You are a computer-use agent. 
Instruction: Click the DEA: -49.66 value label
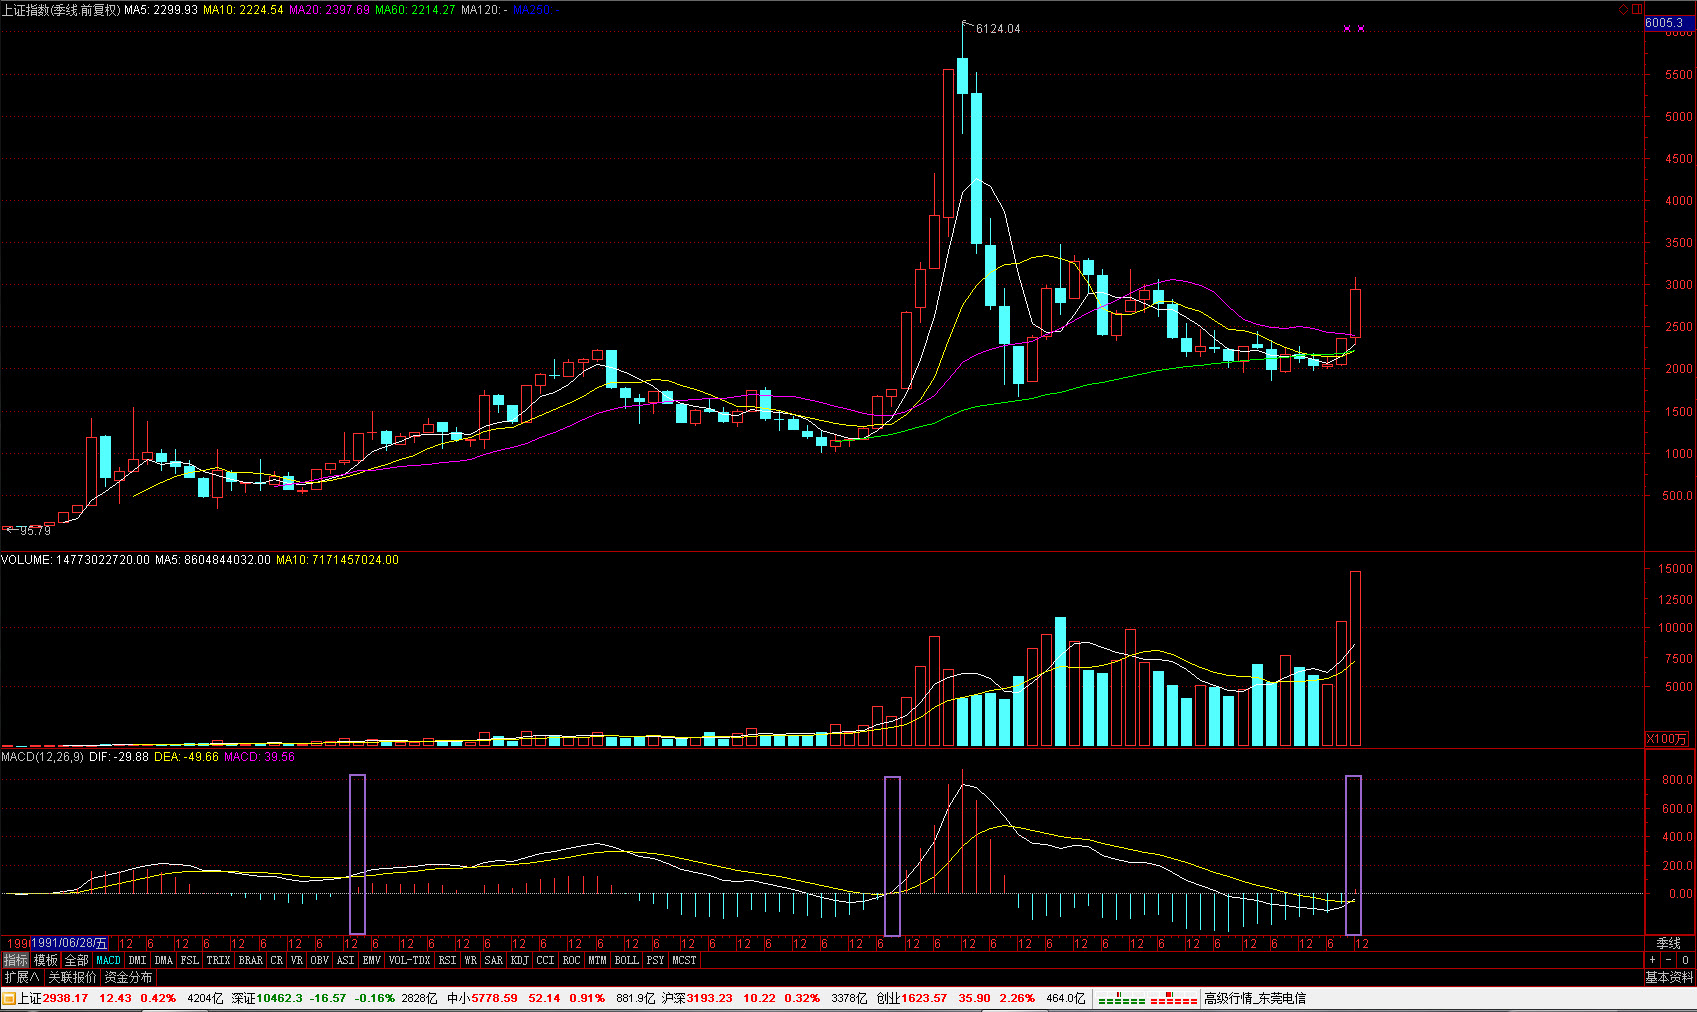coord(186,757)
